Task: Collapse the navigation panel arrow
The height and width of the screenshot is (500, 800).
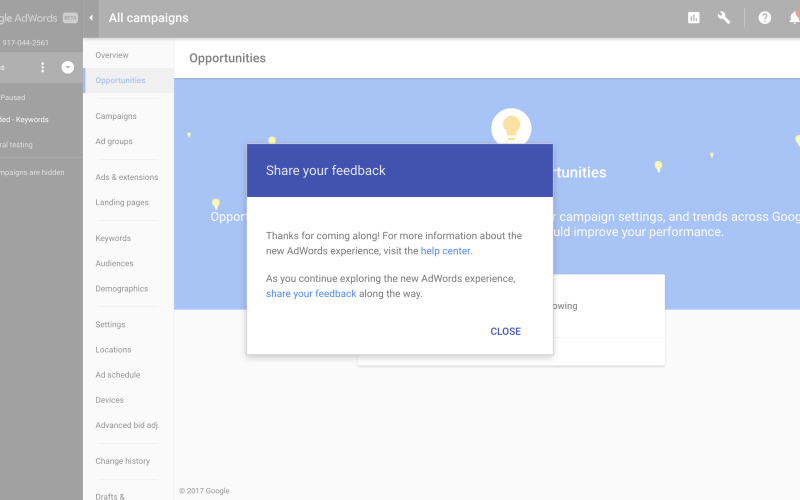Action: pyautogui.click(x=91, y=18)
